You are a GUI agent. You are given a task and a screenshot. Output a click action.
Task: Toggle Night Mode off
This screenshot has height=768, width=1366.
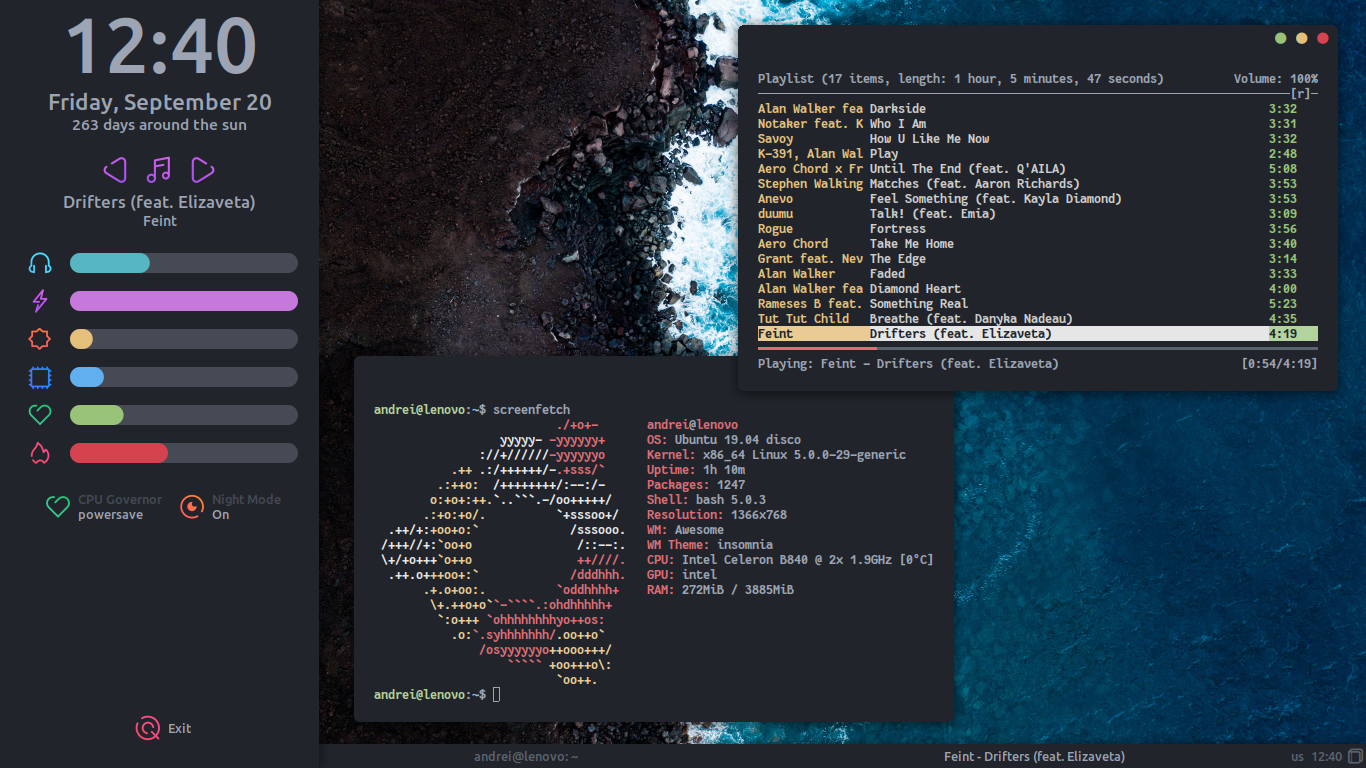pyautogui.click(x=230, y=507)
